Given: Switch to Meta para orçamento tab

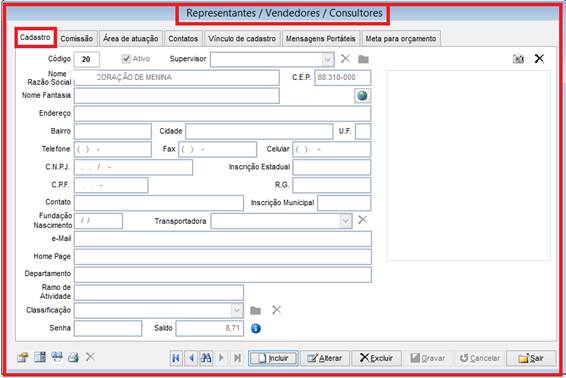Looking at the screenshot, I should coord(401,38).
